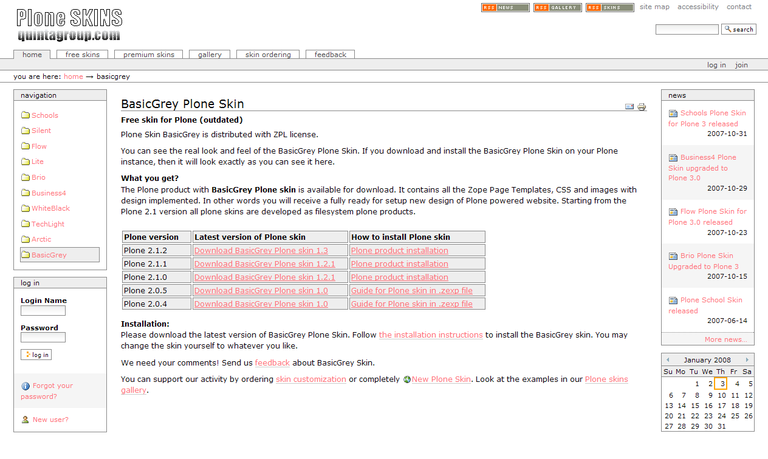The width and height of the screenshot is (768, 459).
Task: Click the print page icon
Action: (x=642, y=106)
